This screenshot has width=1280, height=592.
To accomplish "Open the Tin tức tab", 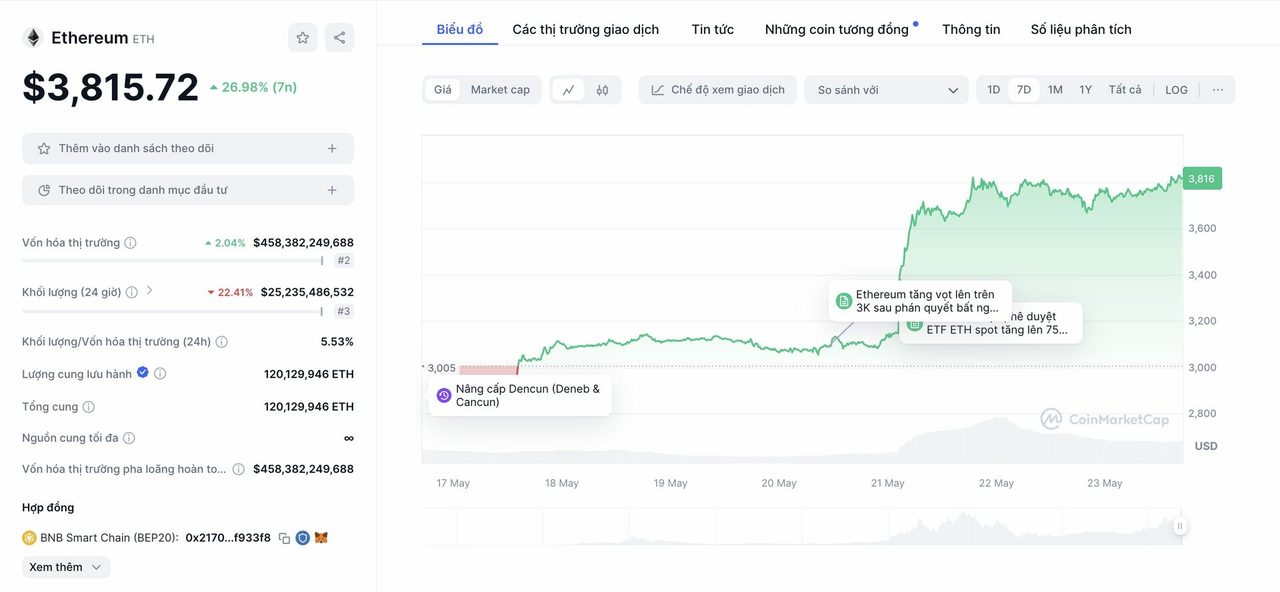I will [713, 29].
